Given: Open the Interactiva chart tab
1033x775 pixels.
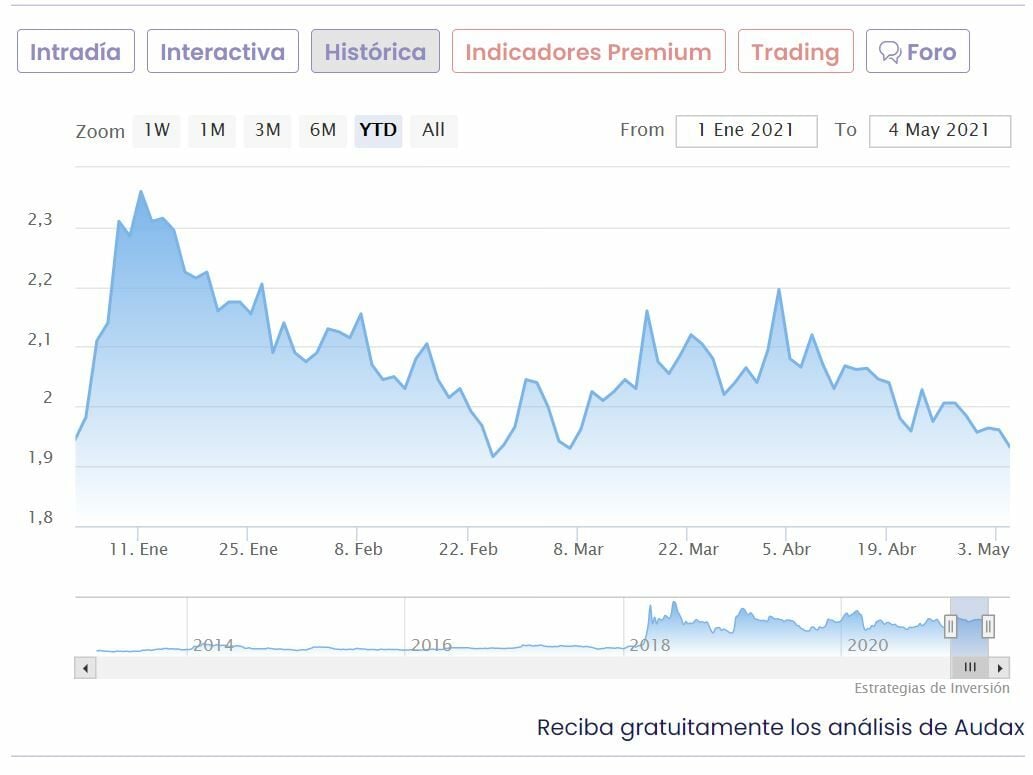Looking at the screenshot, I should (x=222, y=52).
